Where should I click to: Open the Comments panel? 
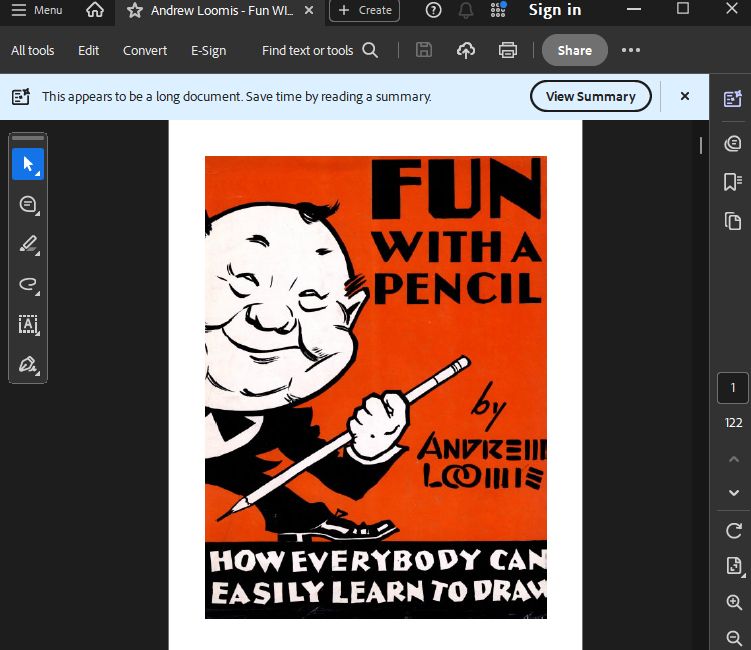pos(733,143)
